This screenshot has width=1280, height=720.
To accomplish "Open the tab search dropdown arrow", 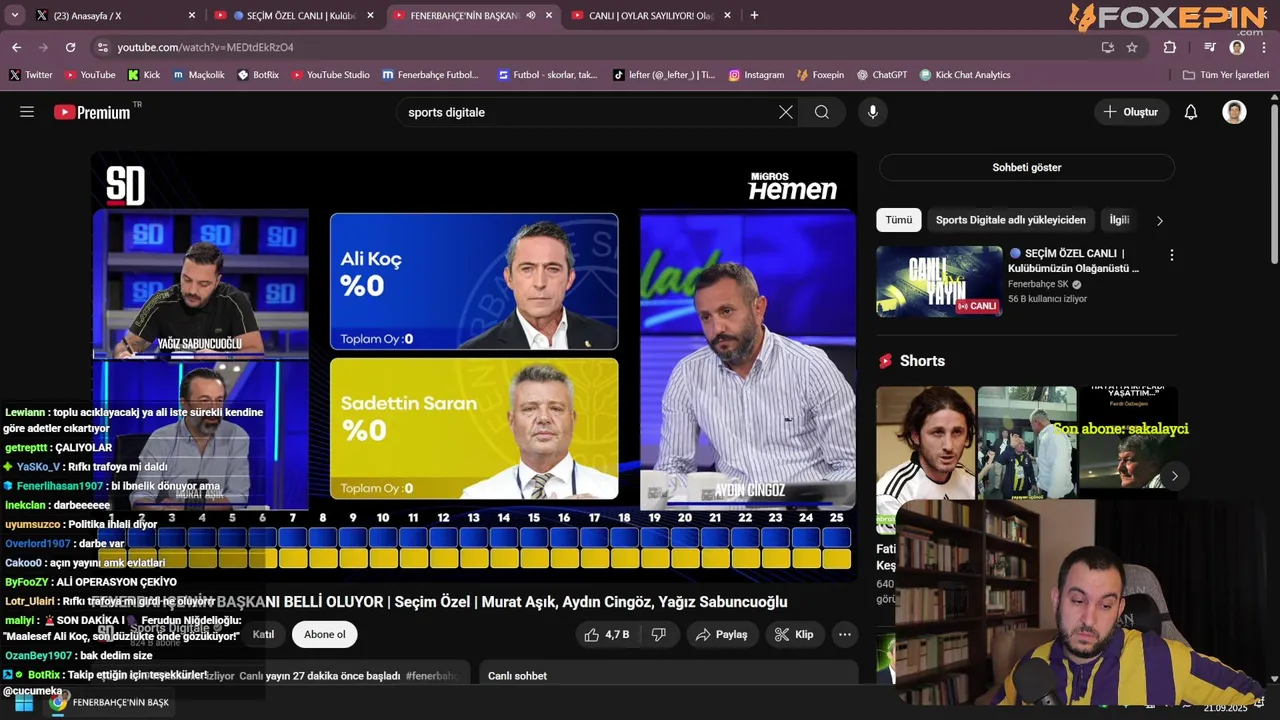I will coord(15,15).
